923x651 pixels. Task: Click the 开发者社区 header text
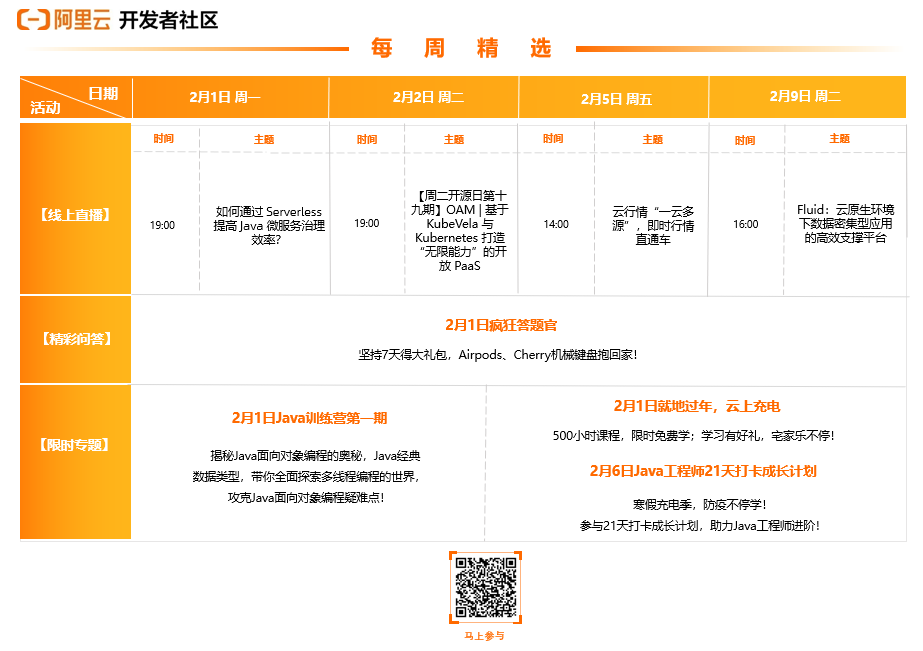tap(168, 20)
